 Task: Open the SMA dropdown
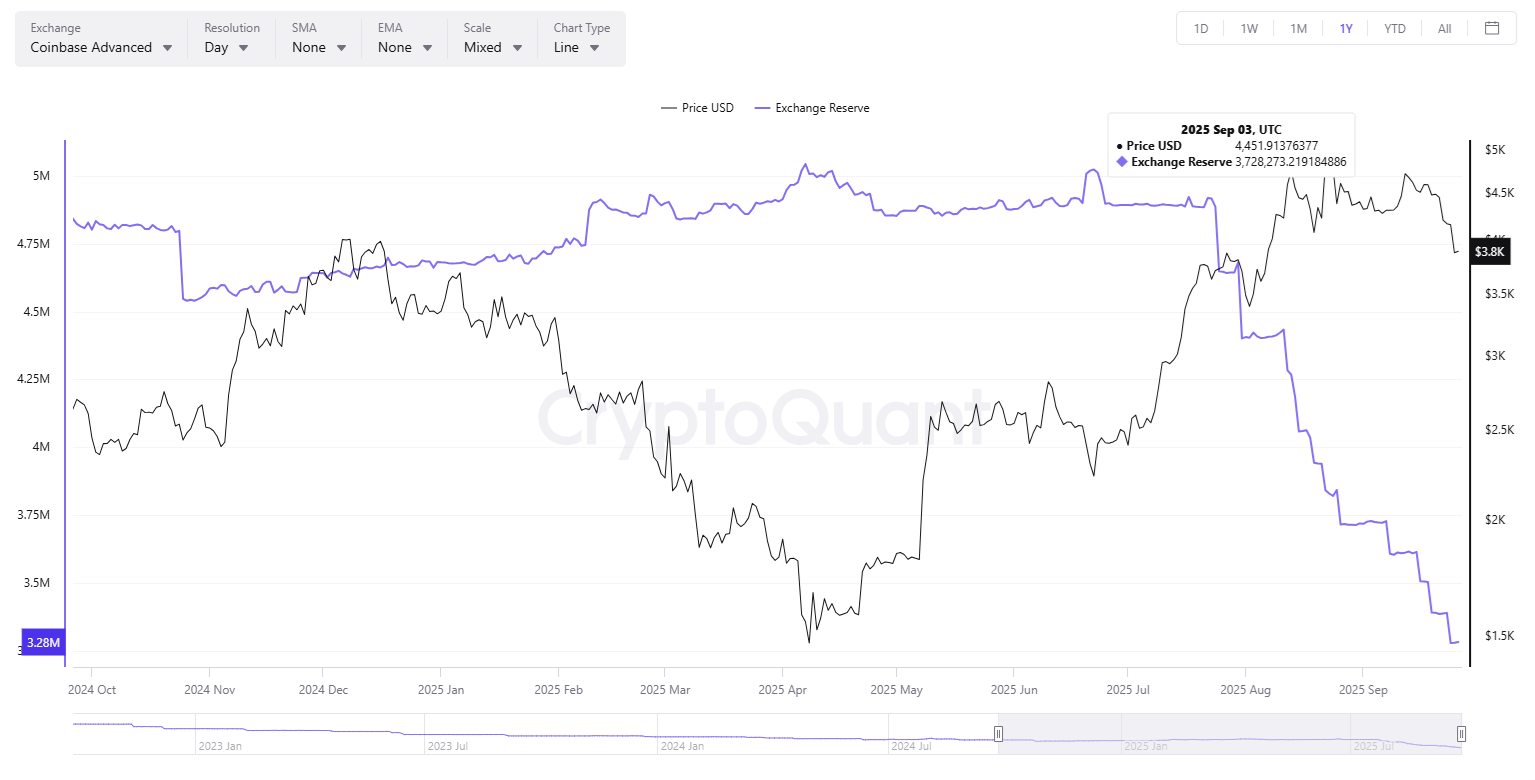point(317,46)
